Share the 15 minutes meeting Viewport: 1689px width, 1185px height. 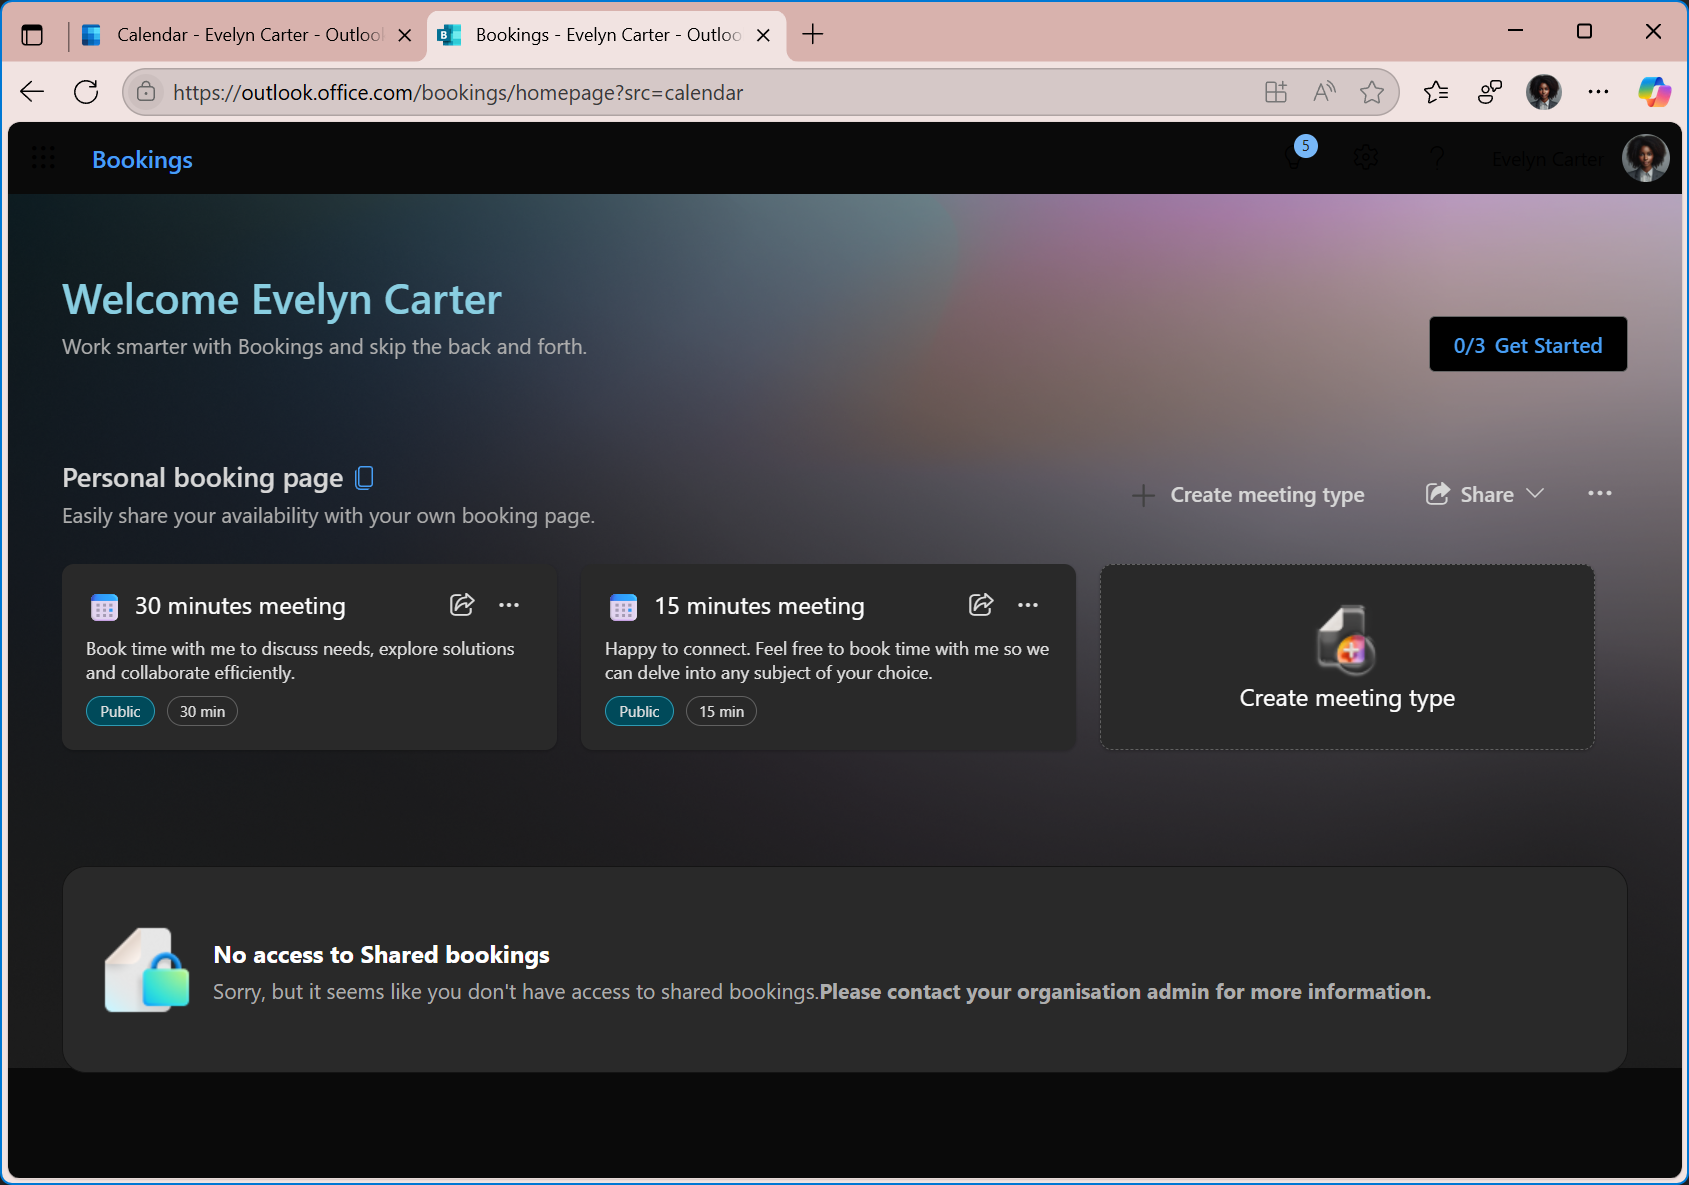[x=981, y=605]
